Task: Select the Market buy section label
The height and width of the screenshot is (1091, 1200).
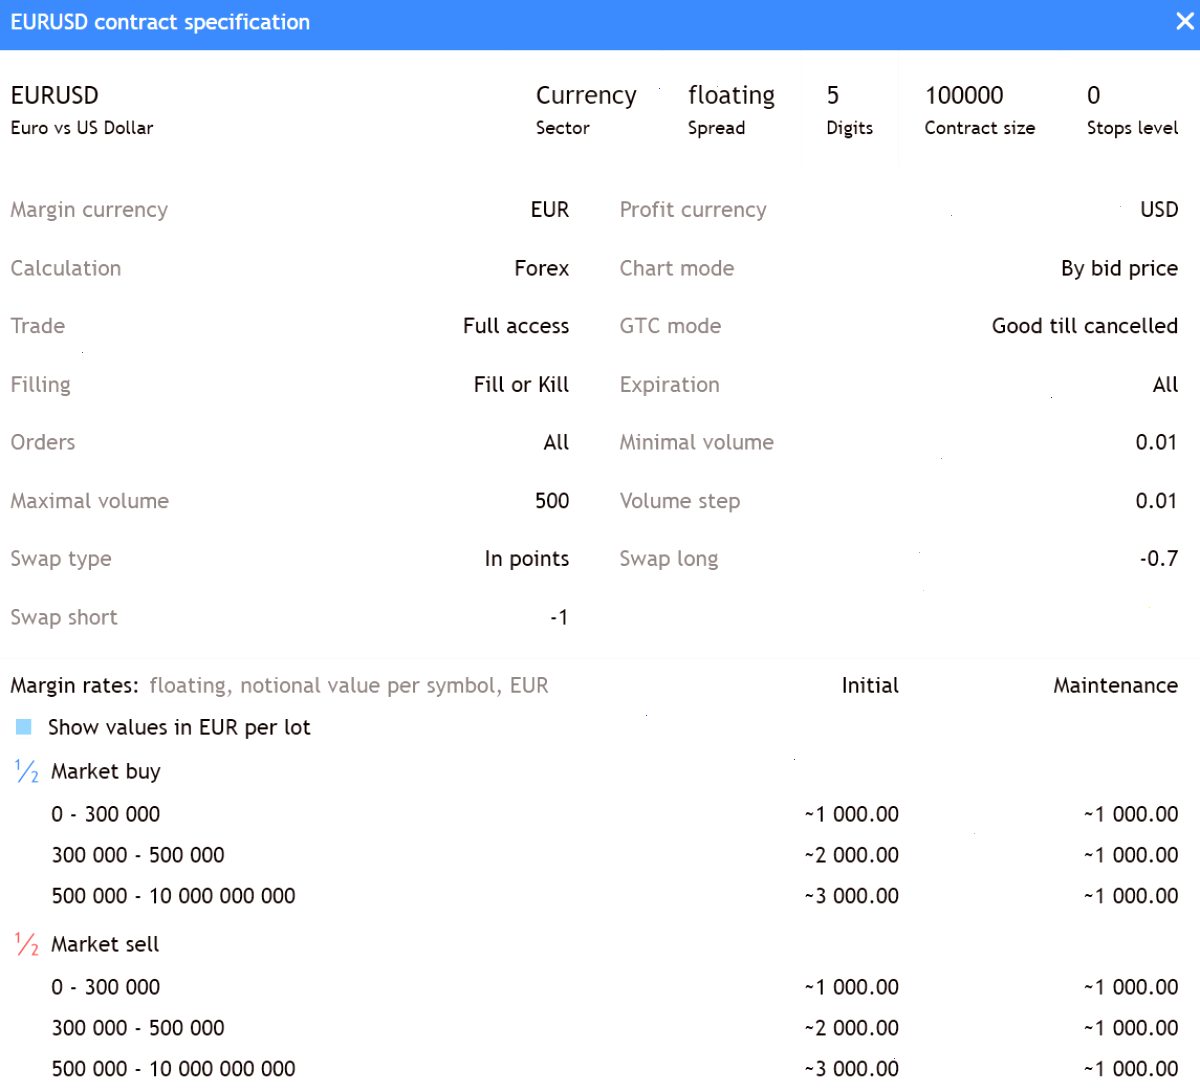Action: [x=106, y=771]
